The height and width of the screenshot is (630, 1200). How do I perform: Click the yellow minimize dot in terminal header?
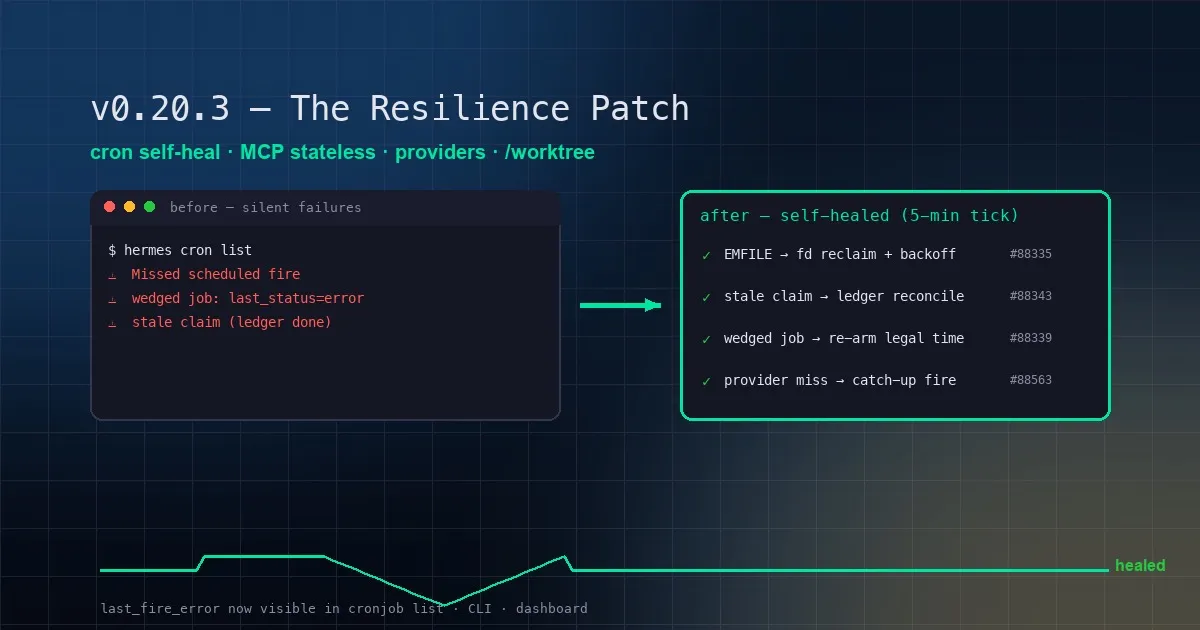point(129,207)
